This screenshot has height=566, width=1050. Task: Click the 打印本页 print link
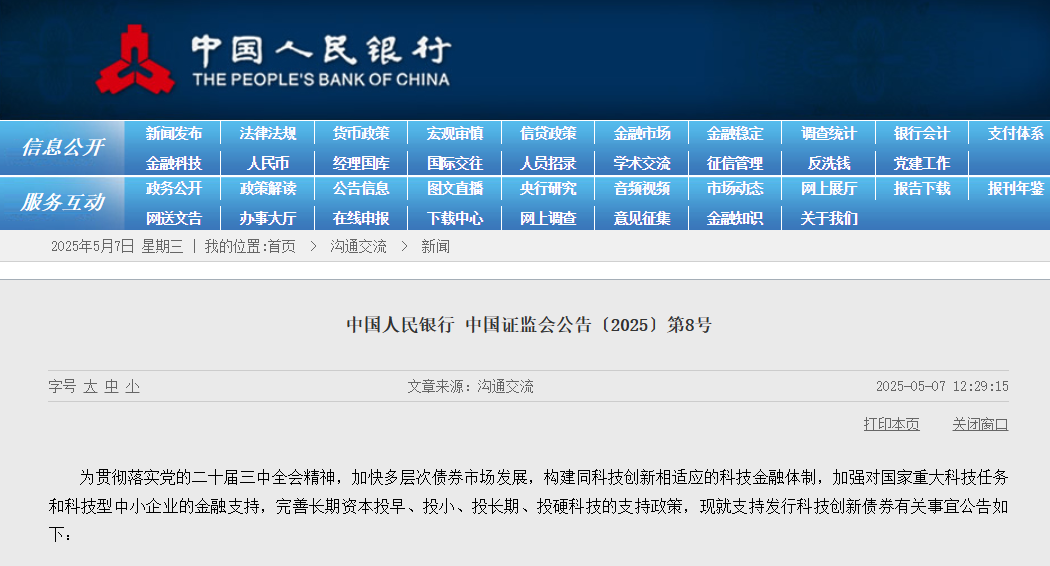[x=891, y=424]
